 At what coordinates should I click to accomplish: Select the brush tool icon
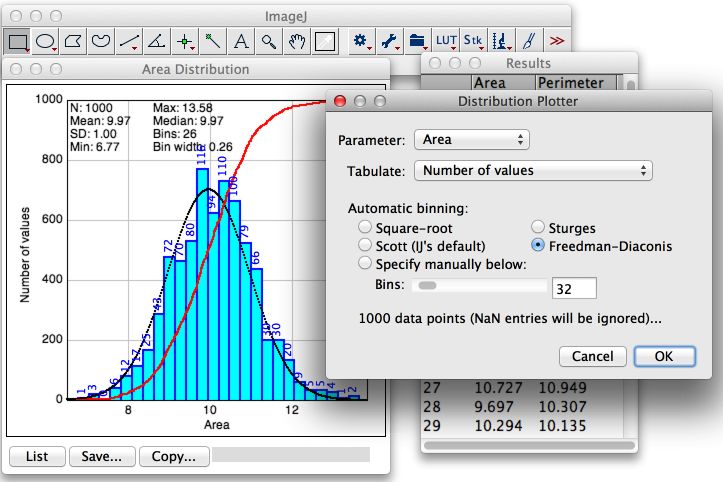(529, 42)
